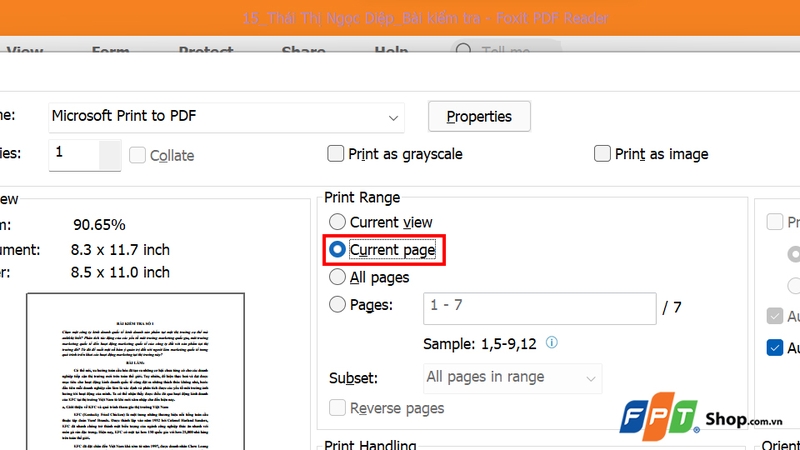
Task: Select the Pages radio button
Action: tap(337, 305)
